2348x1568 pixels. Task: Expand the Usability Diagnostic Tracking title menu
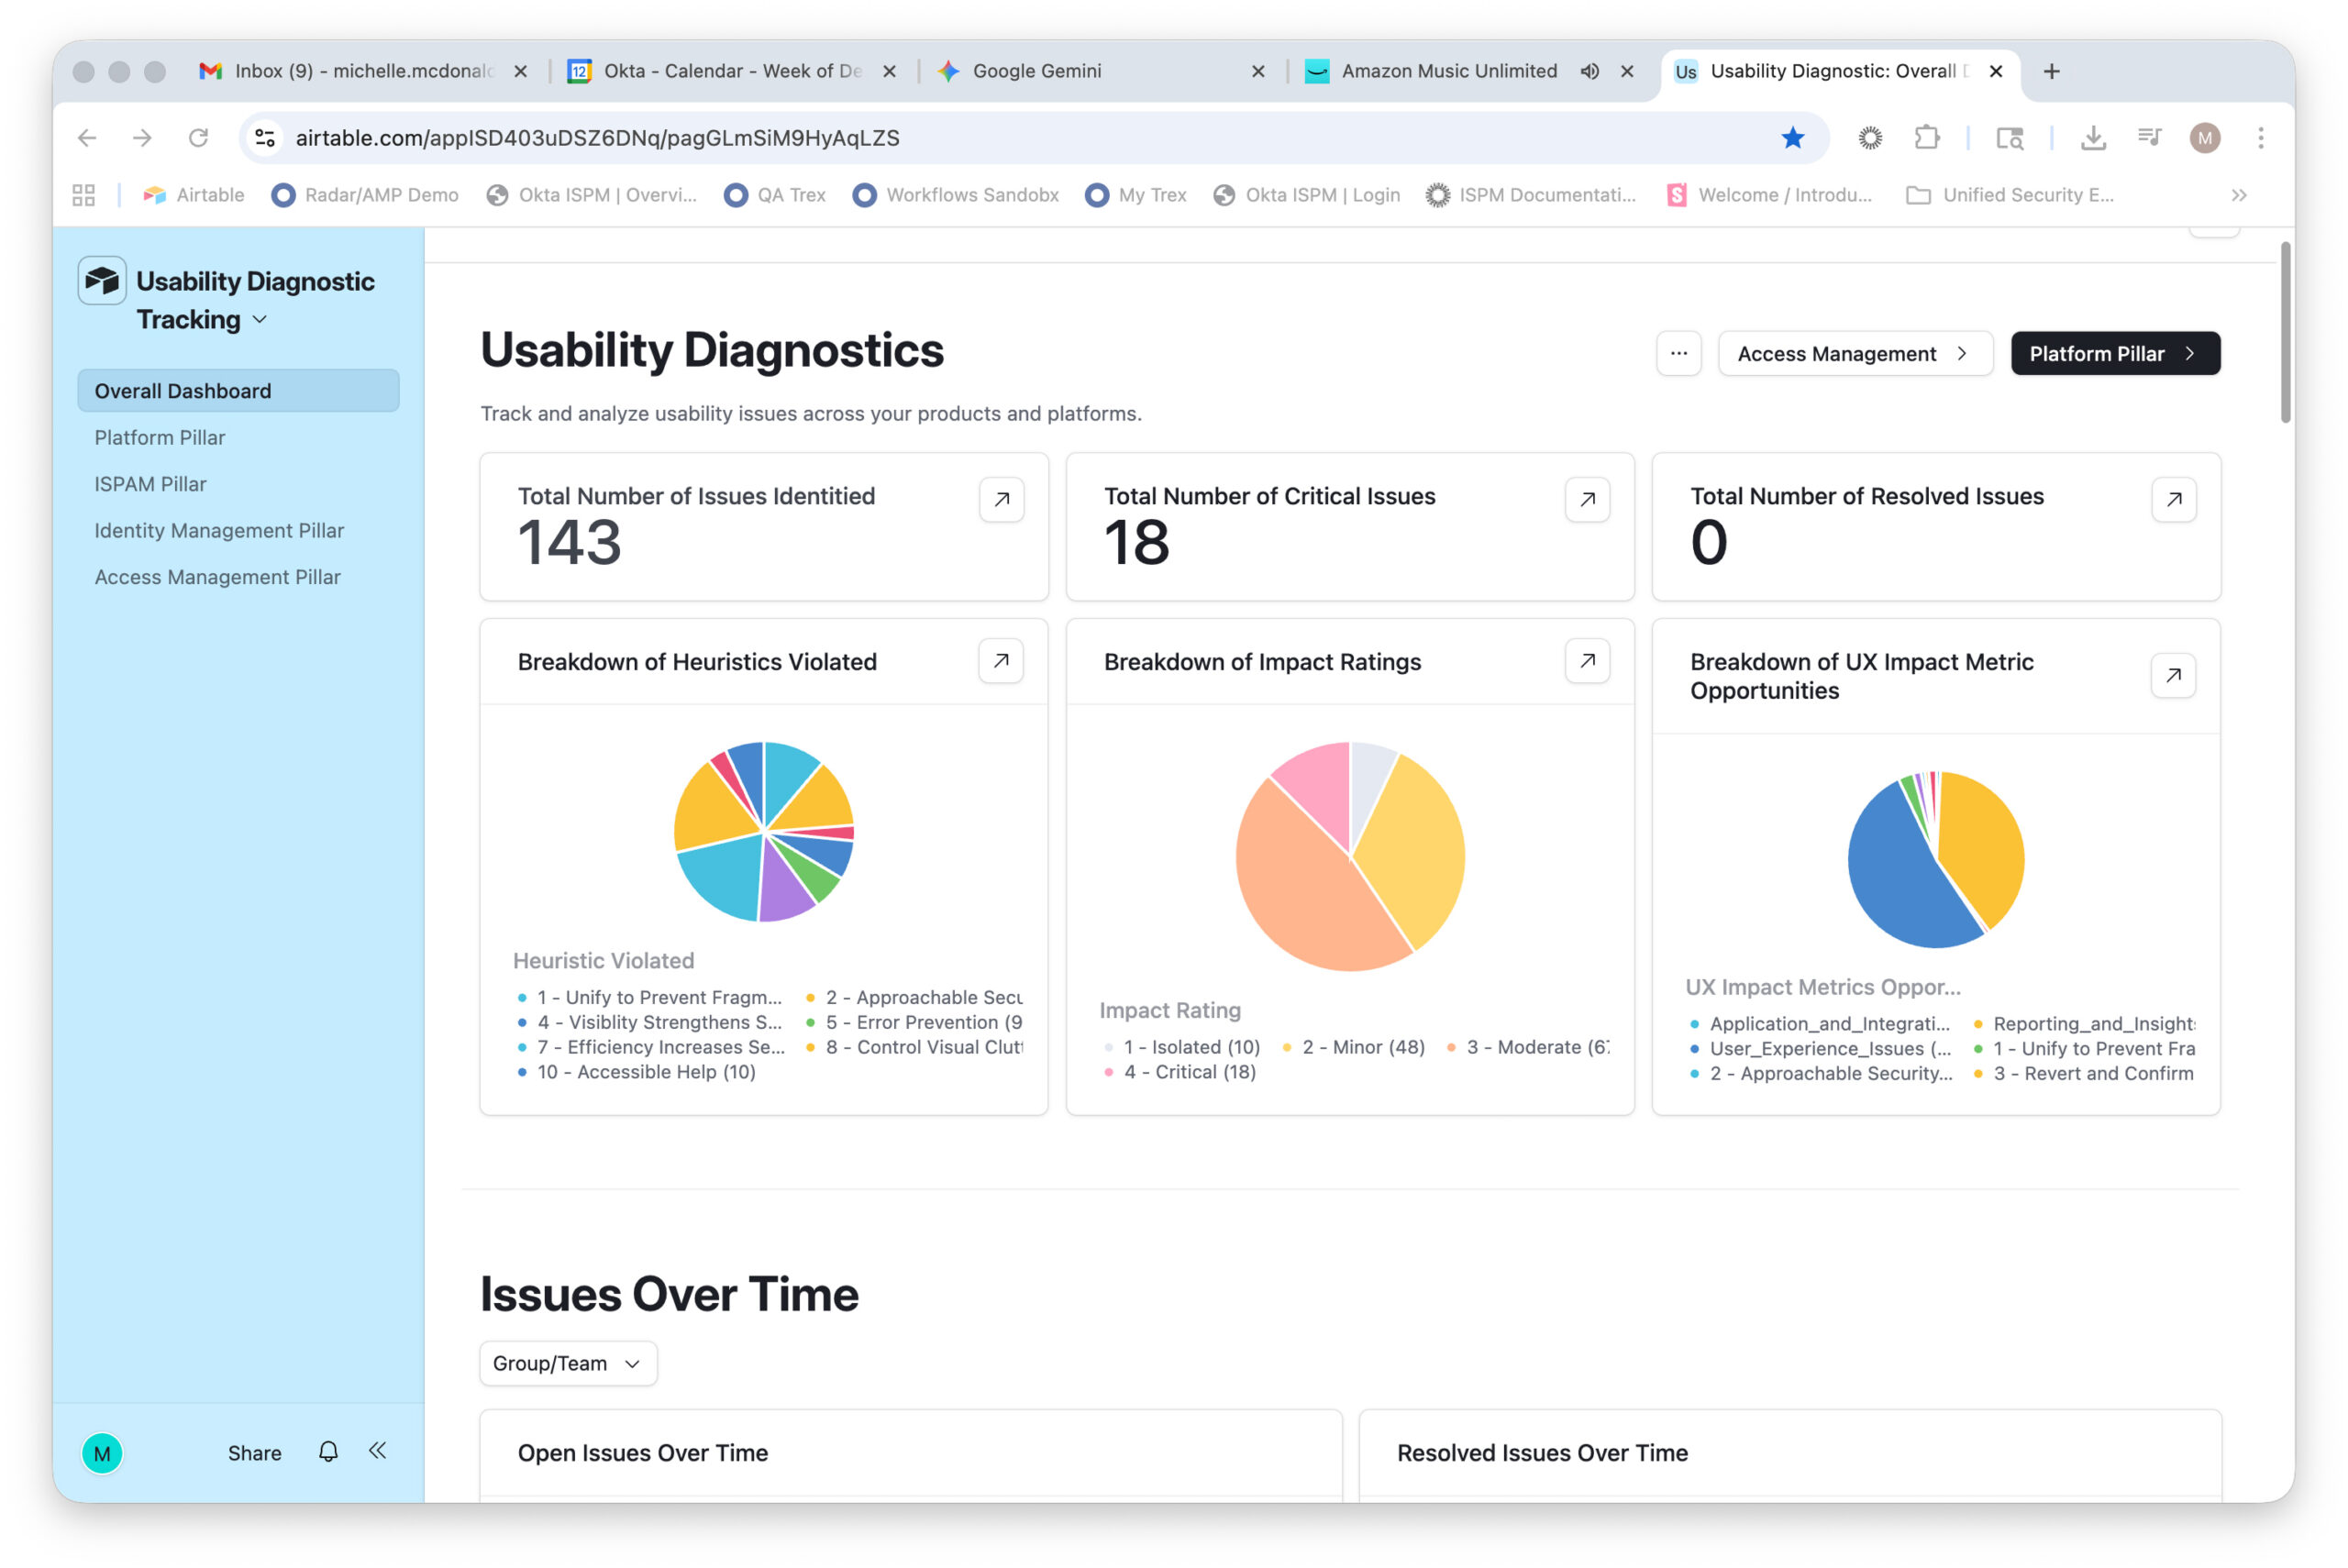(260, 320)
